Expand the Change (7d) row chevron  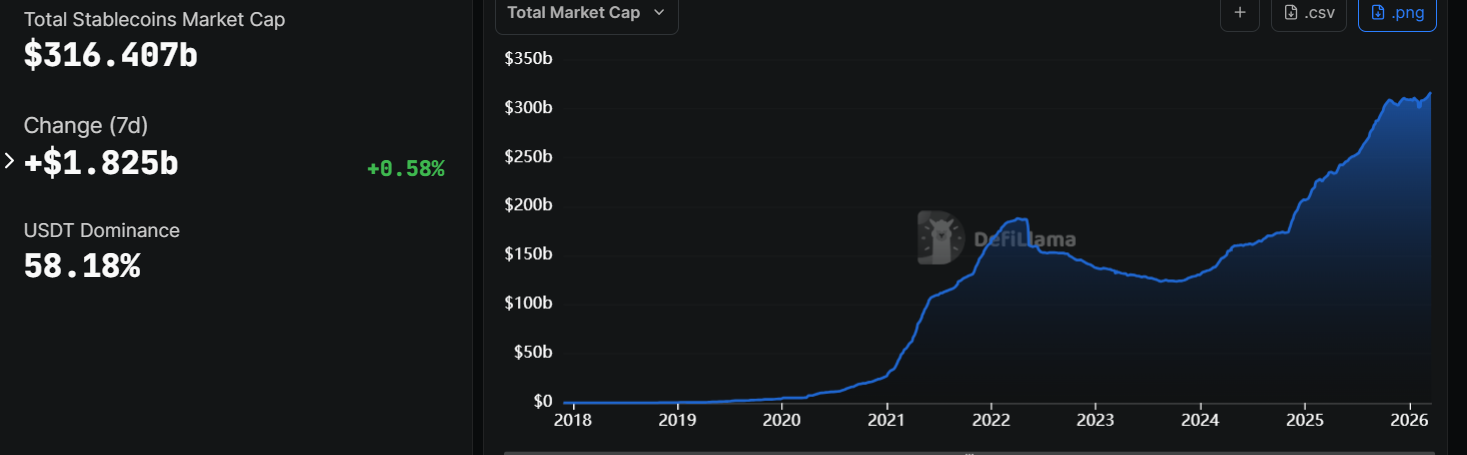10,161
